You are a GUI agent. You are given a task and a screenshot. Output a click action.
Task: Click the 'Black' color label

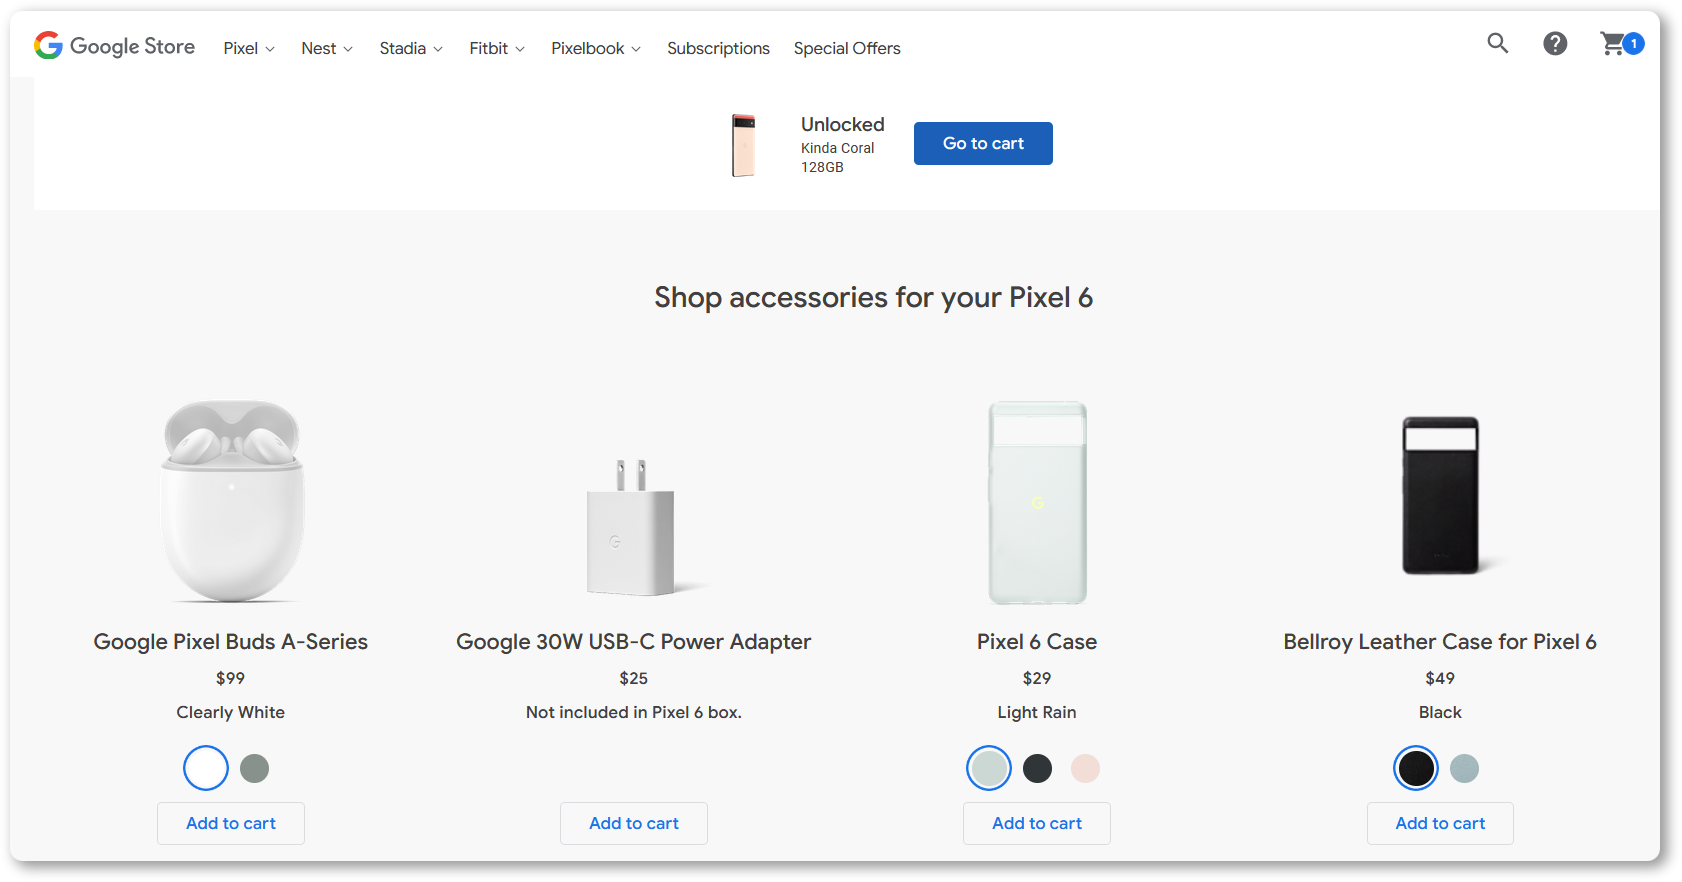pyautogui.click(x=1440, y=712)
